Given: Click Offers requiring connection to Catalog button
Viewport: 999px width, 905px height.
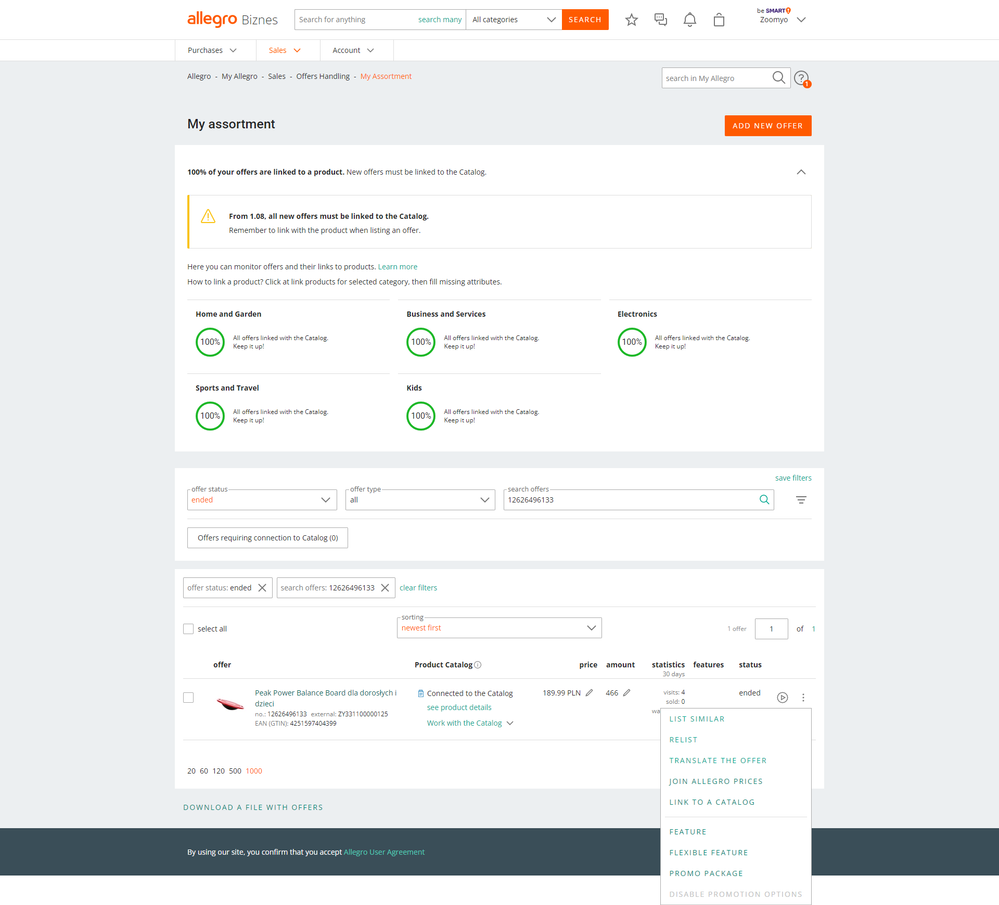Looking at the screenshot, I should click(x=268, y=538).
